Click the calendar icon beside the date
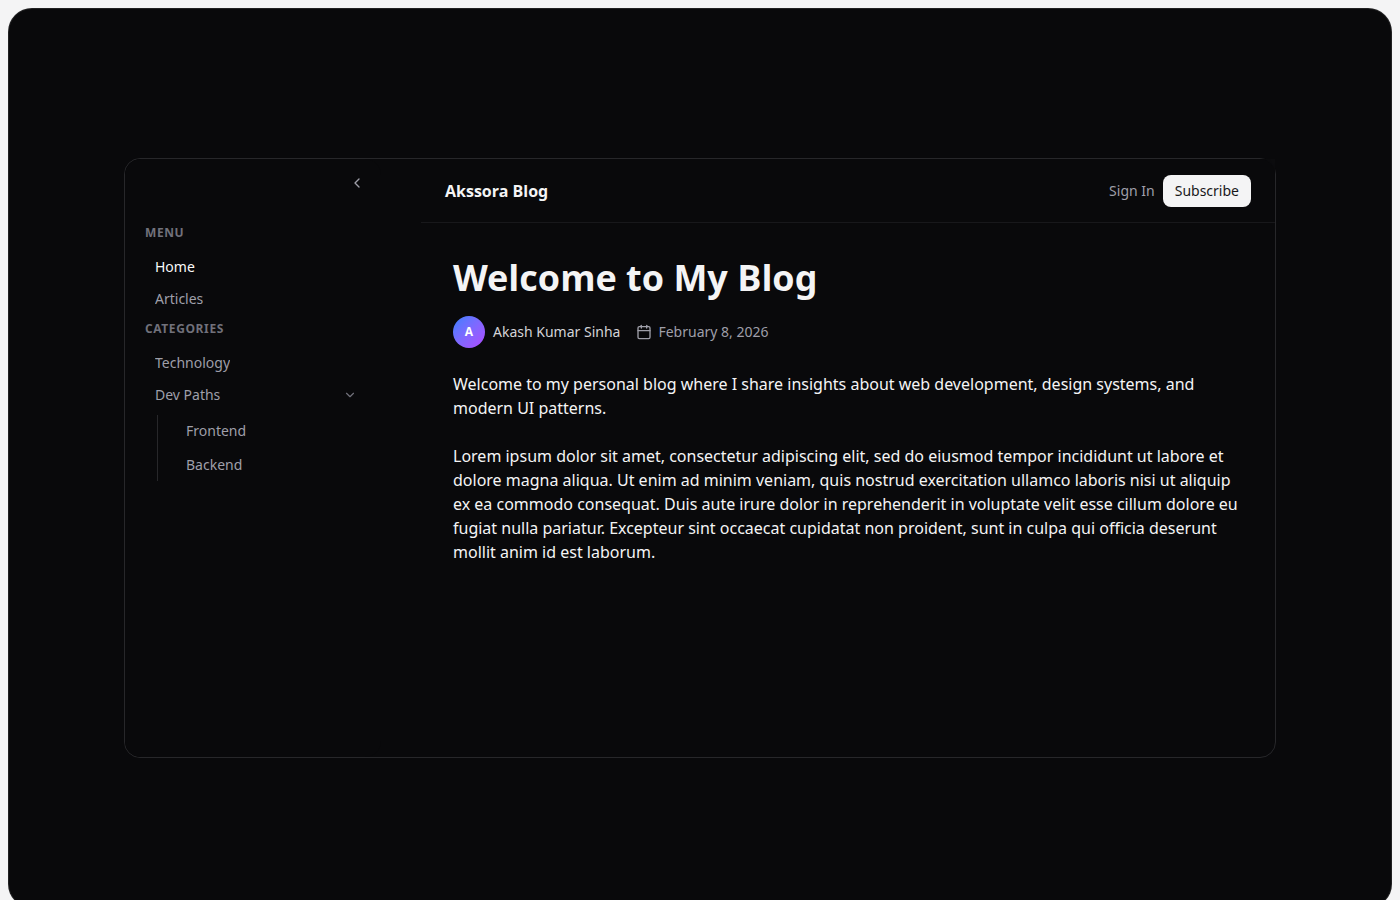1400x900 pixels. click(x=644, y=332)
